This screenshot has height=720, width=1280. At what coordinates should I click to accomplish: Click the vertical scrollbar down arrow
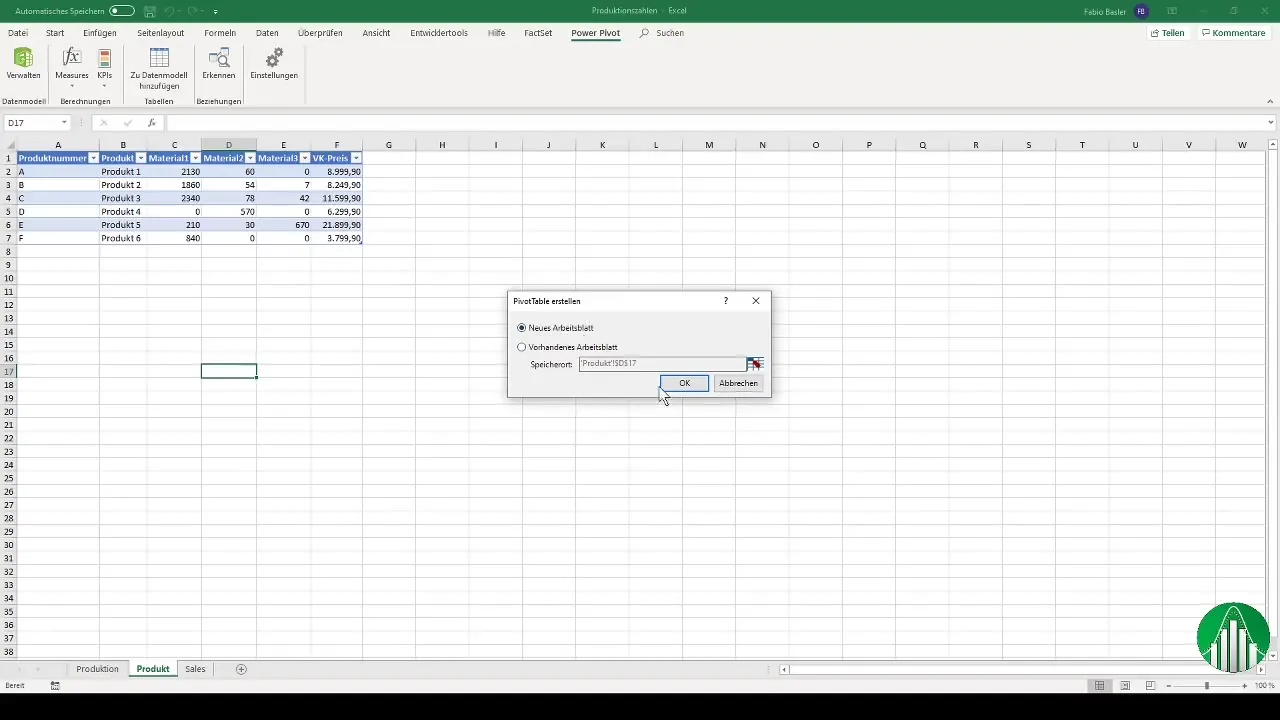tap(1271, 656)
